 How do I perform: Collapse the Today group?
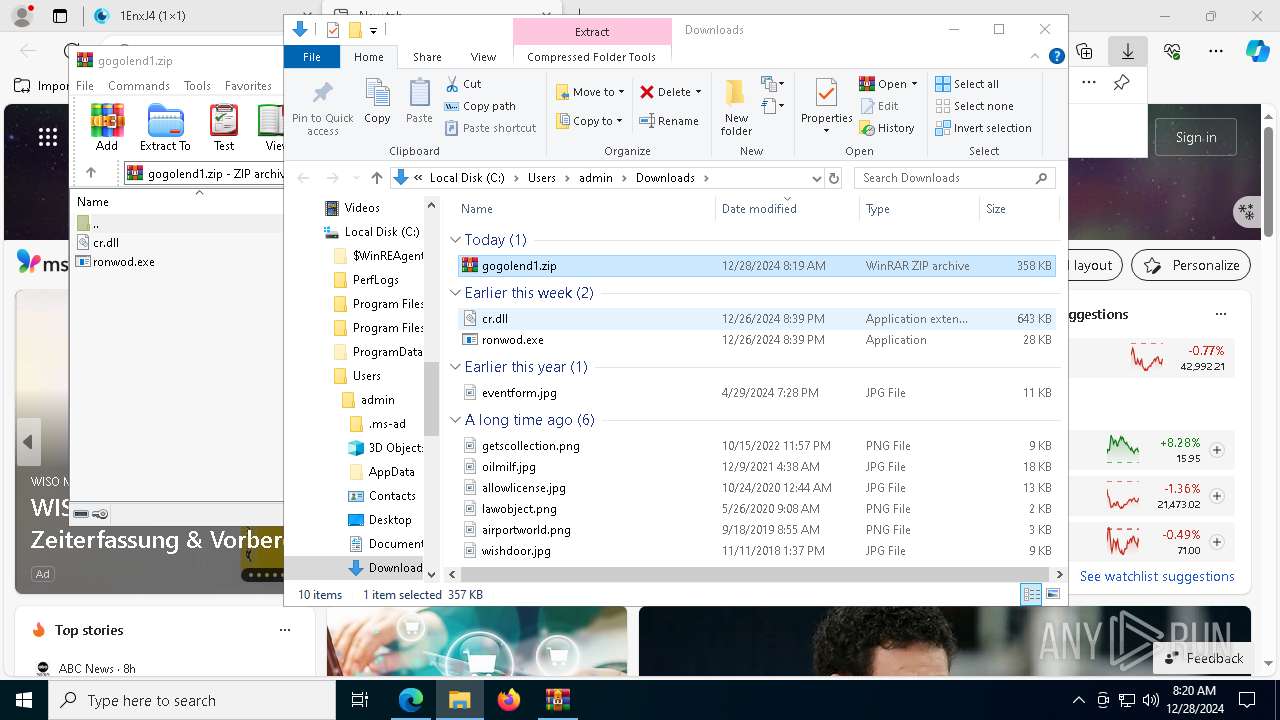pyautogui.click(x=455, y=240)
